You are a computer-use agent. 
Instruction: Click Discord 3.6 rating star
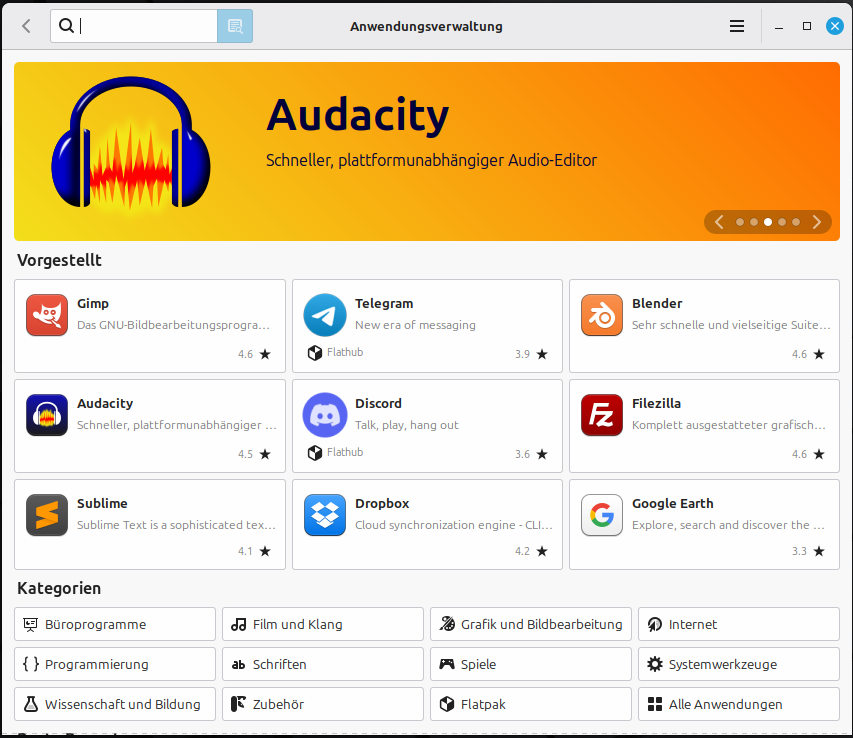[x=542, y=454]
